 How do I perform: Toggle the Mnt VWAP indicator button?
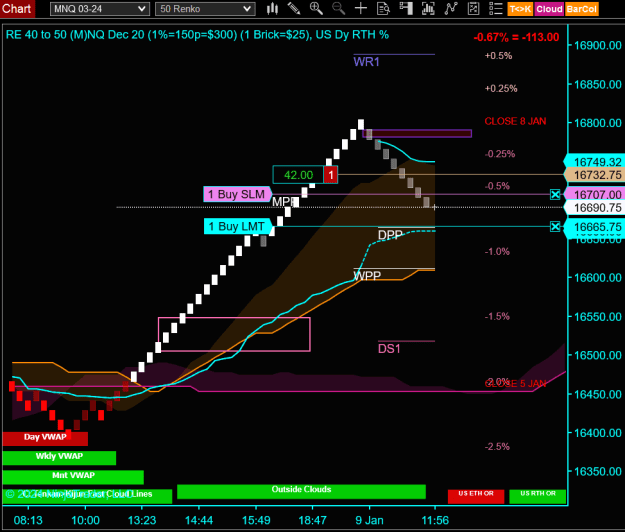click(x=73, y=477)
